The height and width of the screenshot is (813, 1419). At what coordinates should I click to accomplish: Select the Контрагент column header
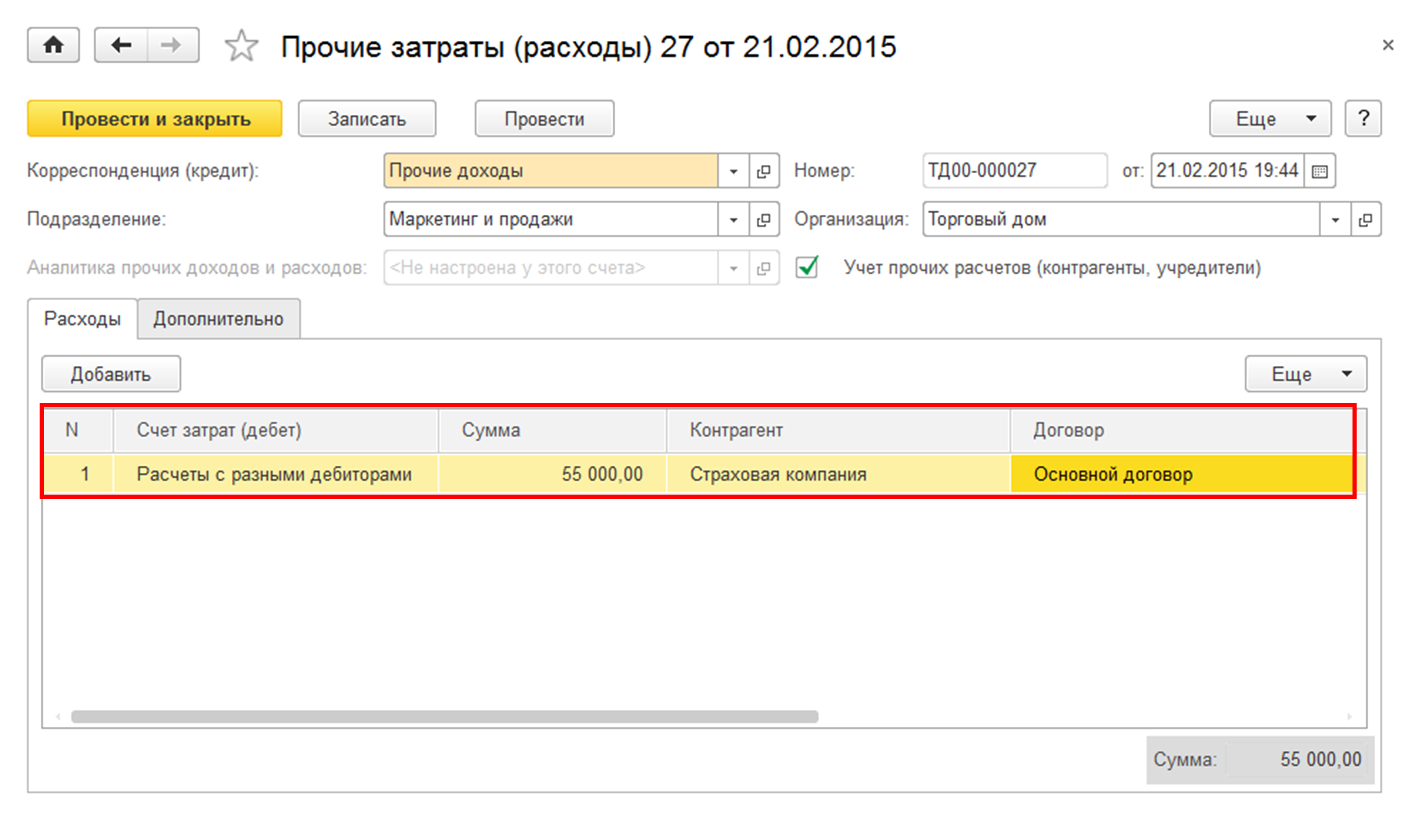(x=838, y=430)
